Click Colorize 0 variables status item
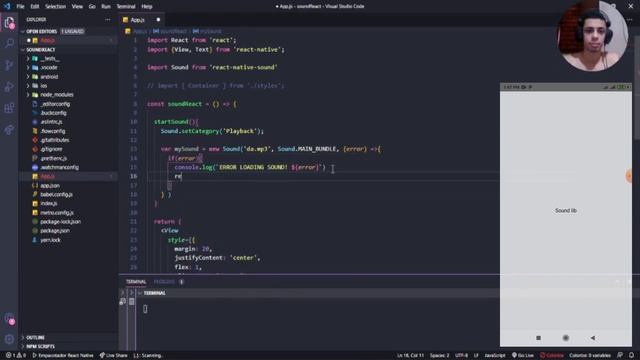The height and width of the screenshot is (360, 640). point(590,356)
